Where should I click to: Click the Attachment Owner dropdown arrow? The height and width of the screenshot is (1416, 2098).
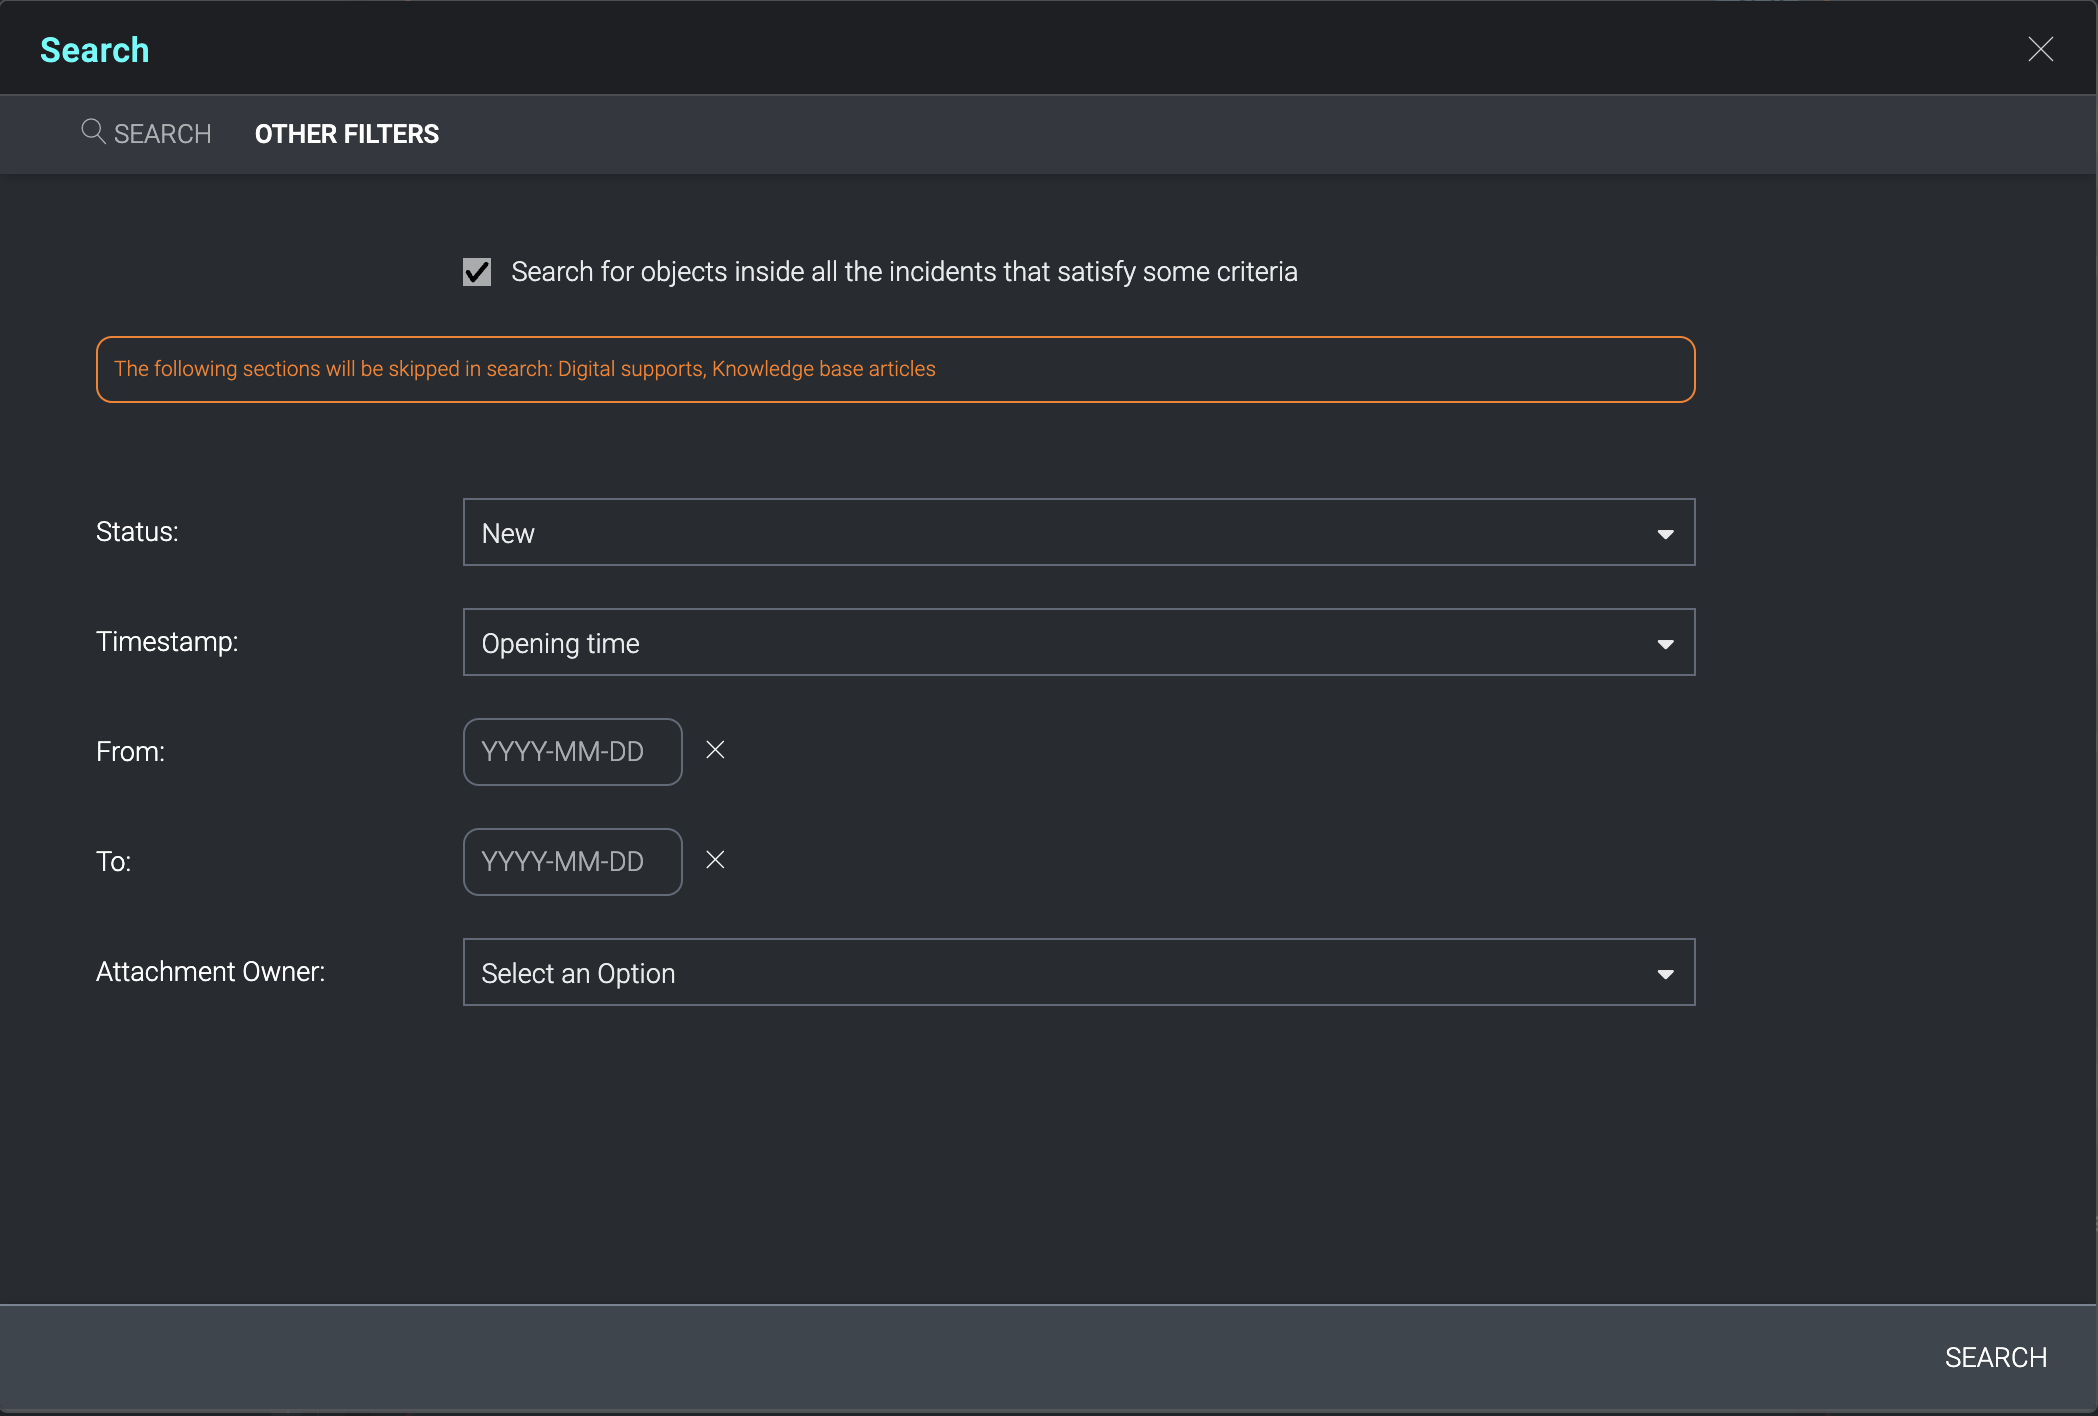(x=1665, y=974)
